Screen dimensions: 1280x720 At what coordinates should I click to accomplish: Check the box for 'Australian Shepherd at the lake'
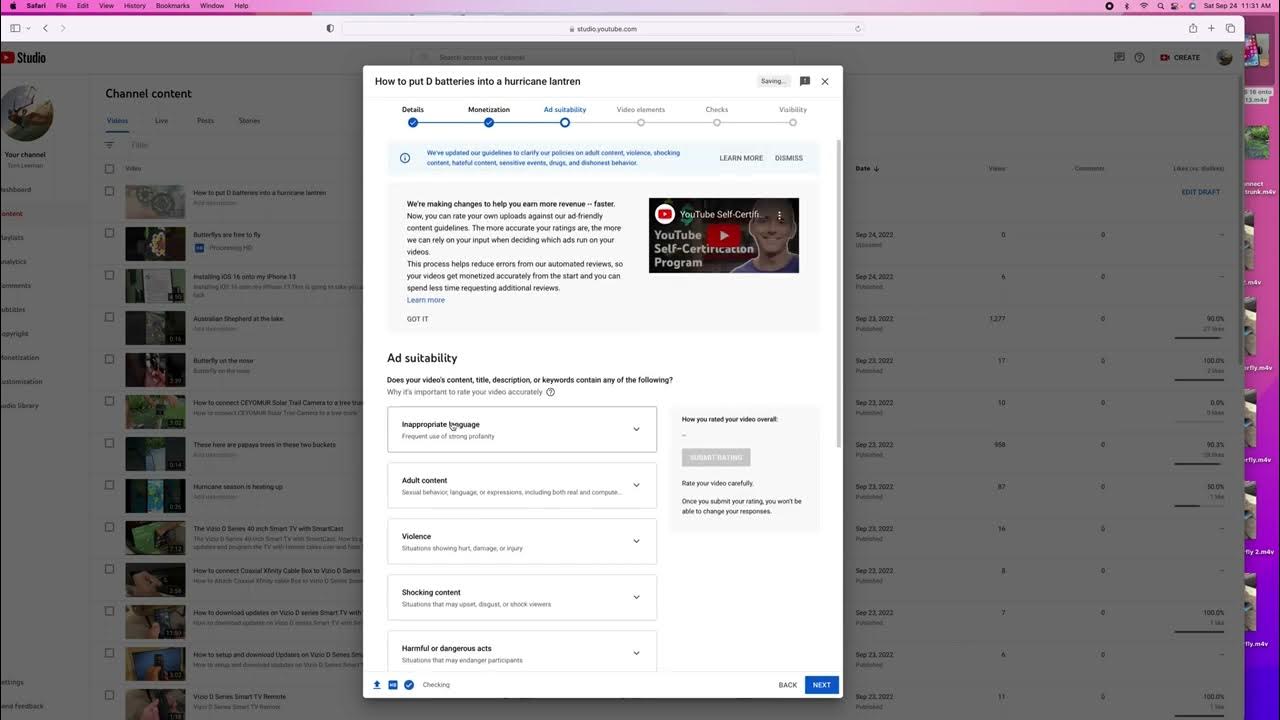pyautogui.click(x=110, y=317)
